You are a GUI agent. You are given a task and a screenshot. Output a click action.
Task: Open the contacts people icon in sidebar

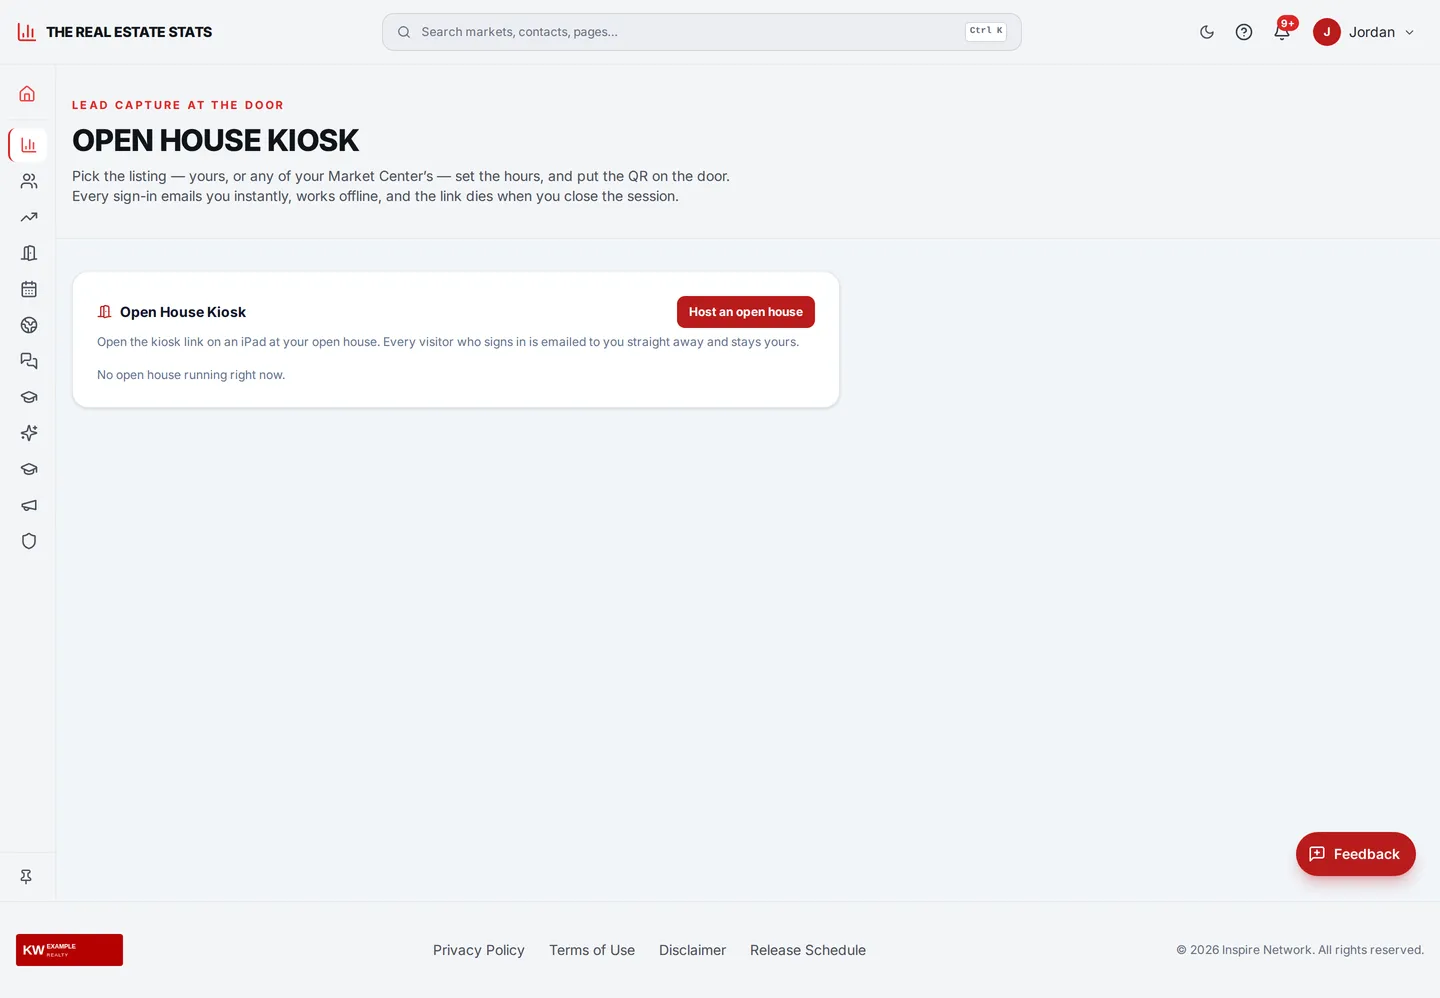point(29,181)
